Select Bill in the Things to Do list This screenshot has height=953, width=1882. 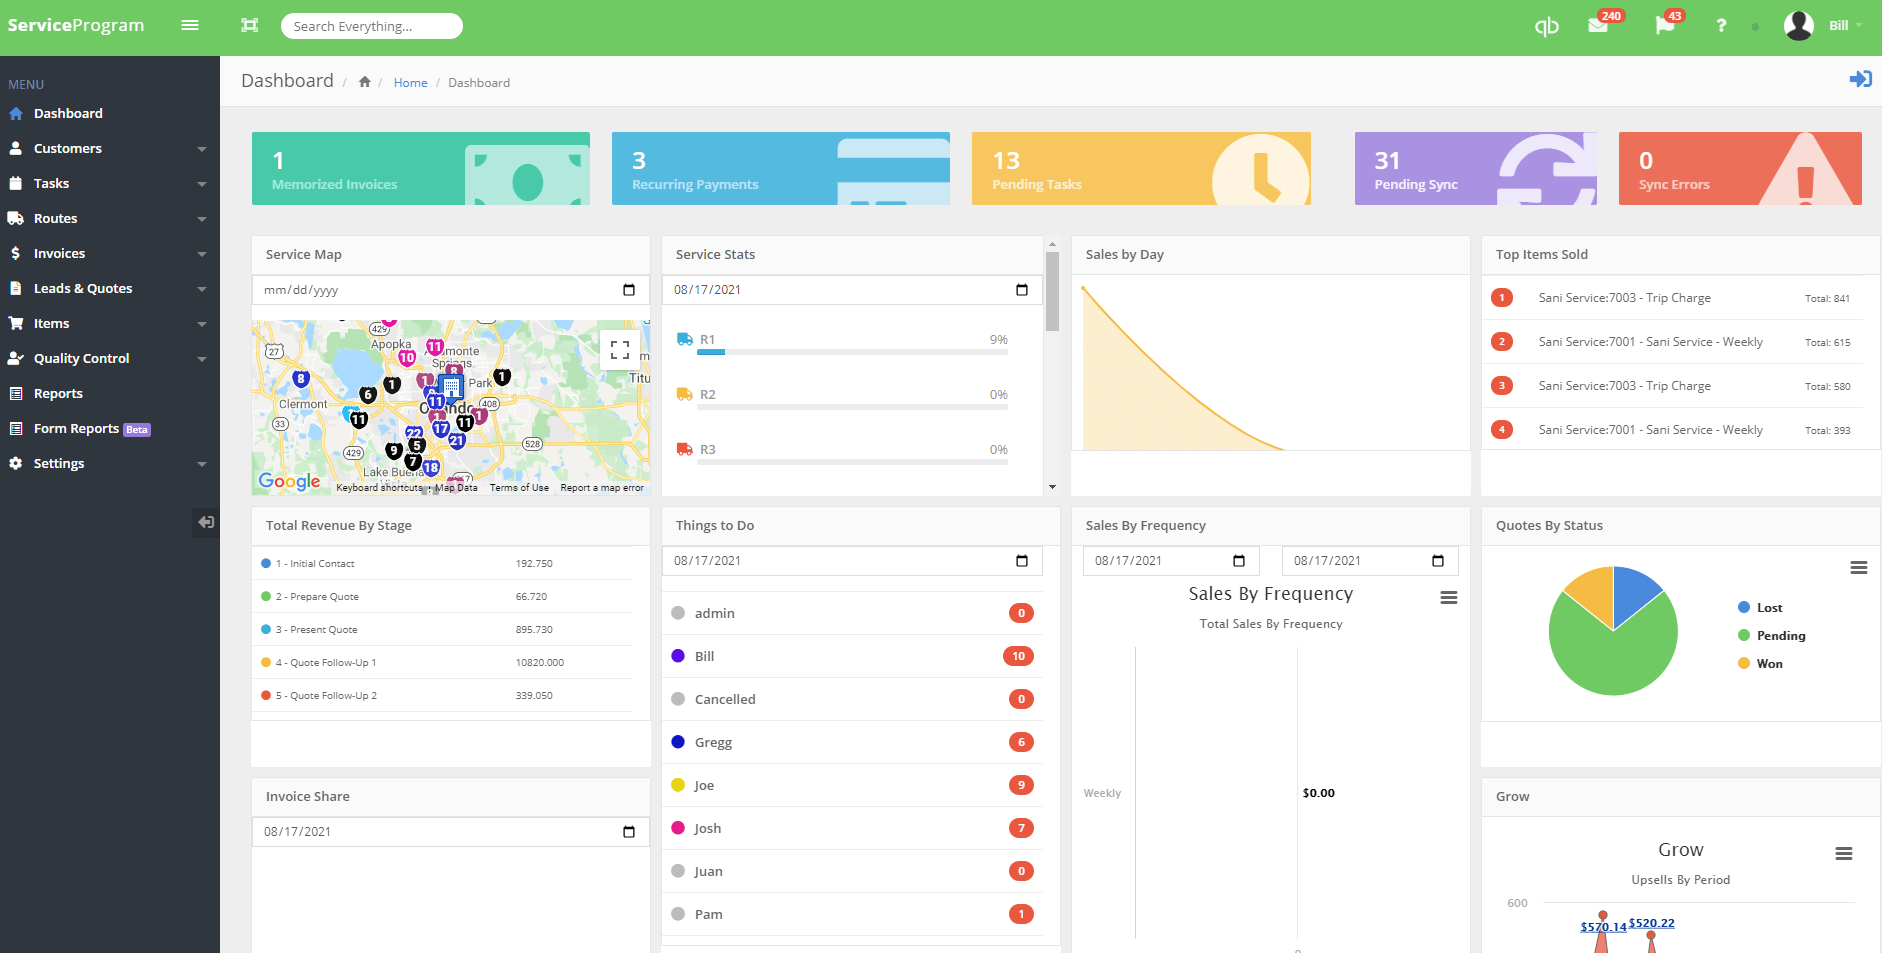pos(852,657)
